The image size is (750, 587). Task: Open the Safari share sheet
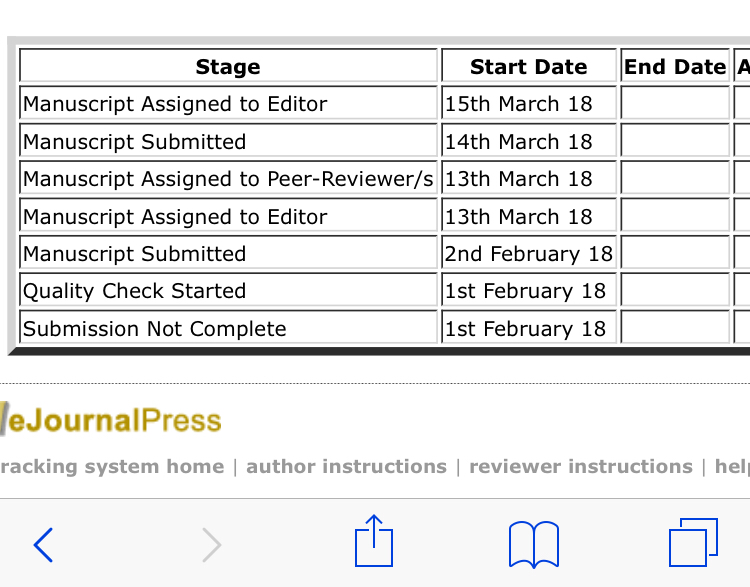pos(374,542)
